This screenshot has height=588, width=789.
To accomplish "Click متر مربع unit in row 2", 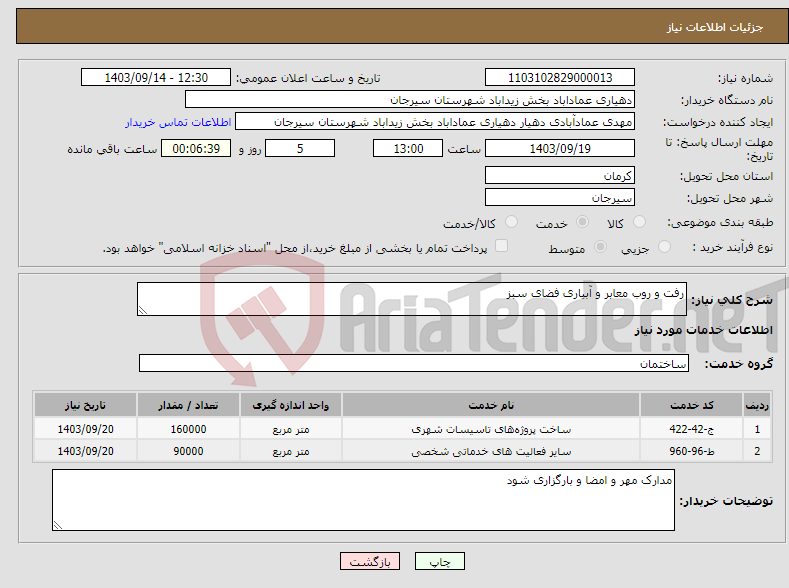I will (291, 451).
